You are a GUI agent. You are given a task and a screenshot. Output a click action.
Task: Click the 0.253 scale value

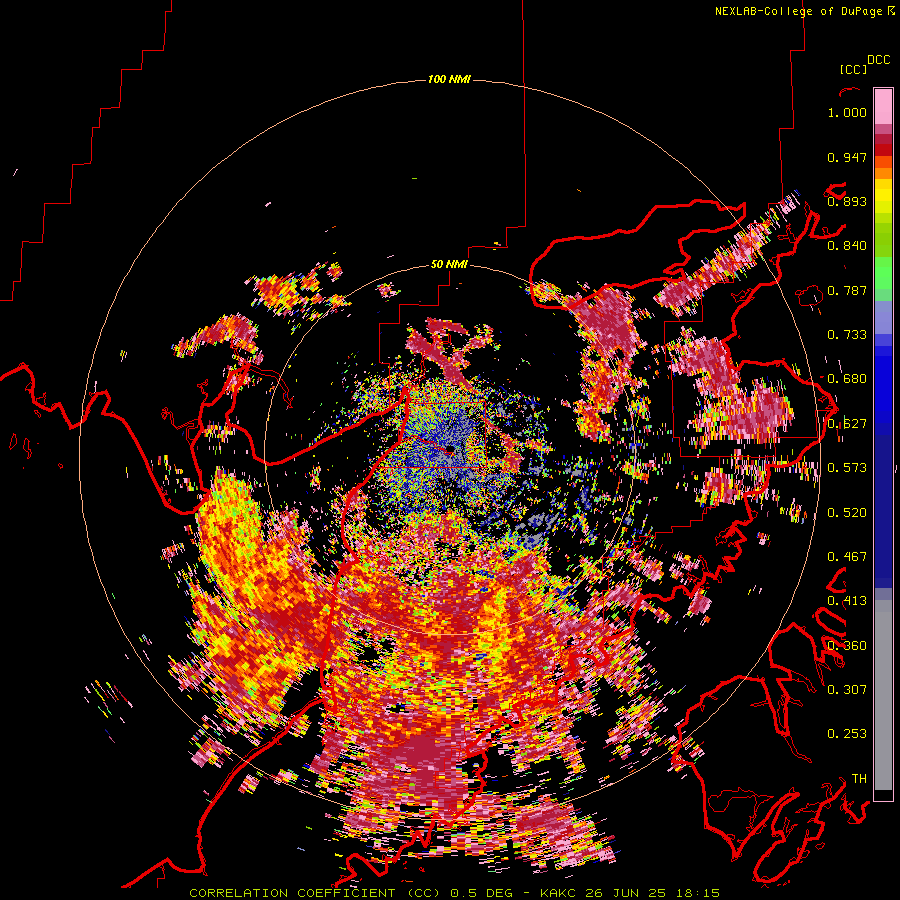coord(847,734)
